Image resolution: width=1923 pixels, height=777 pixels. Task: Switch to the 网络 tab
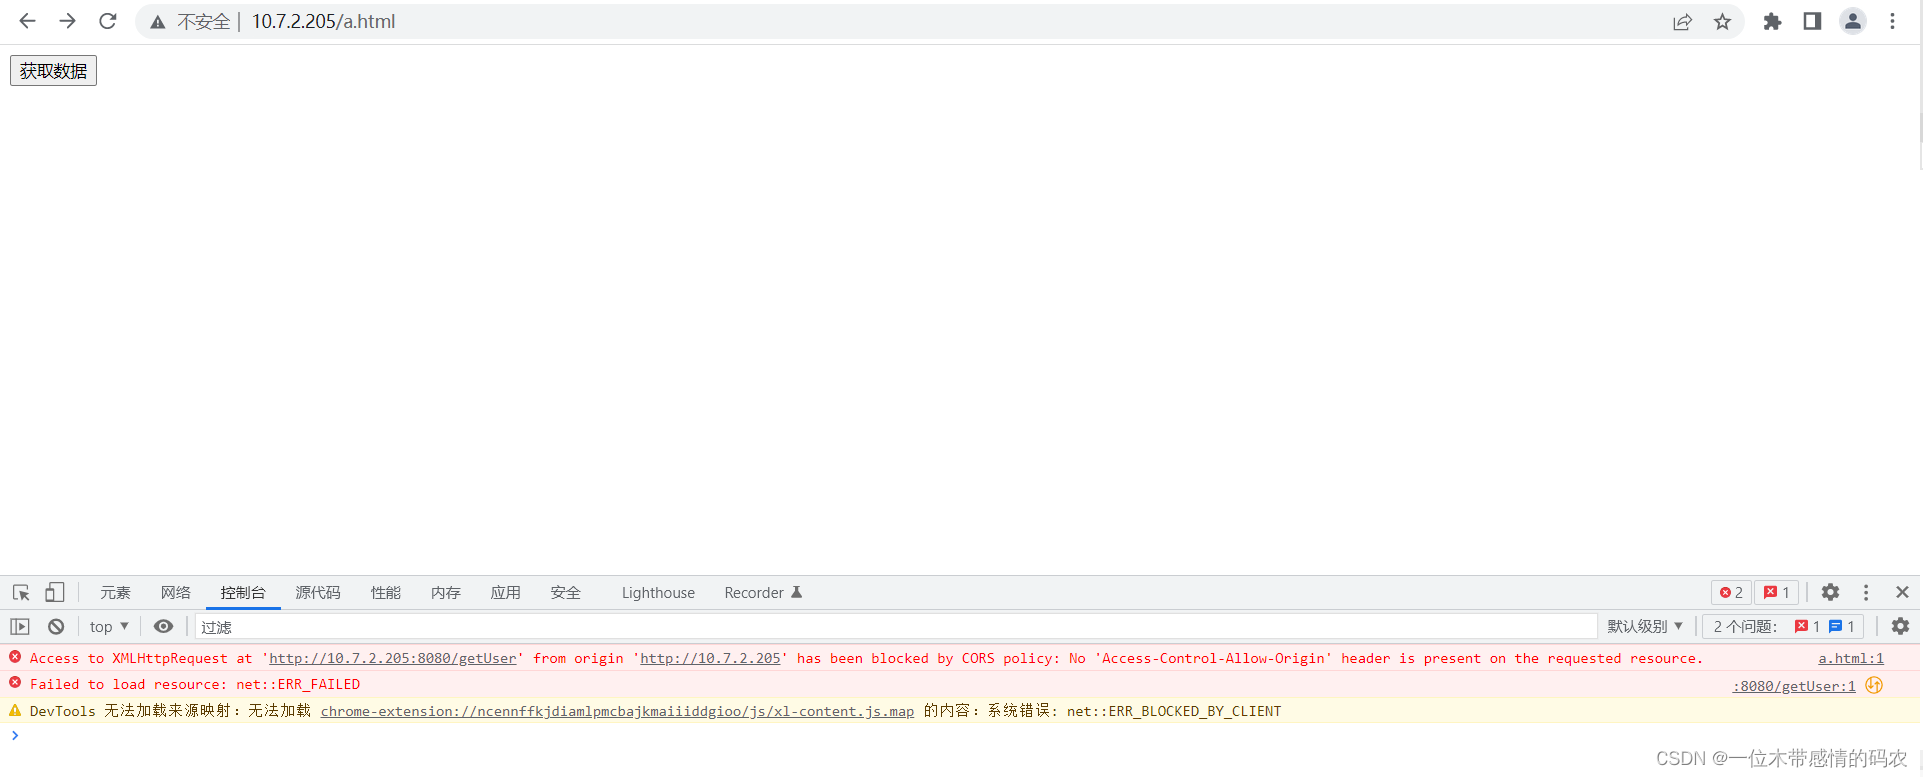pos(175,593)
